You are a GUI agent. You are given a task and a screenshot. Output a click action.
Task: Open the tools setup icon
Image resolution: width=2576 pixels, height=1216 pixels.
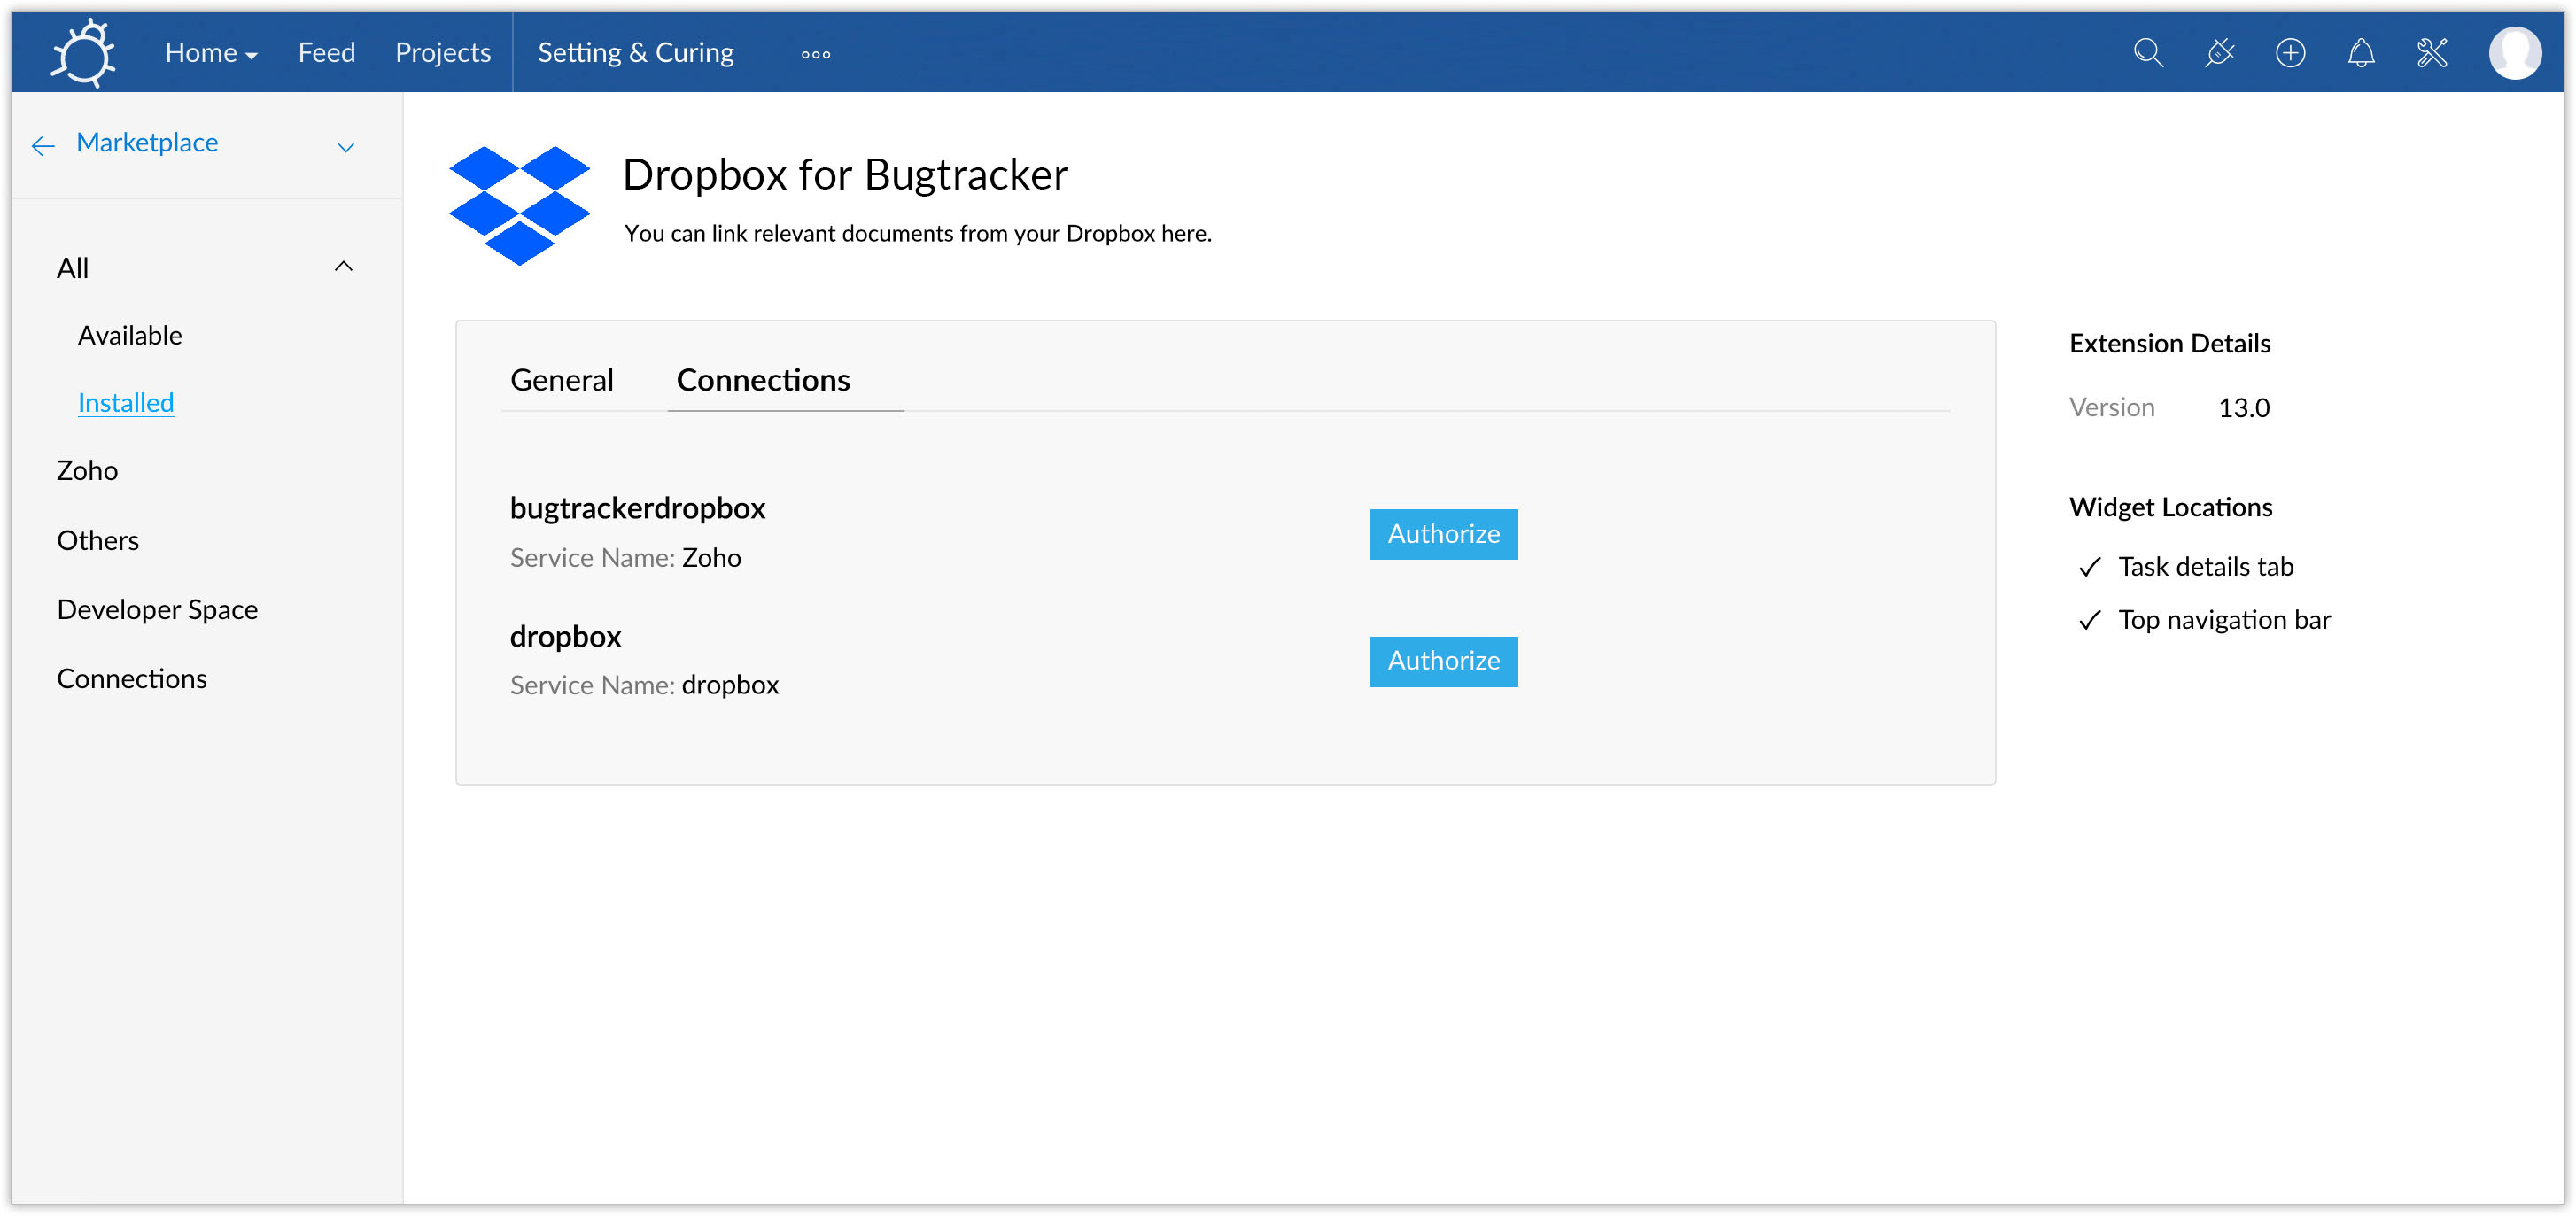tap(2432, 53)
